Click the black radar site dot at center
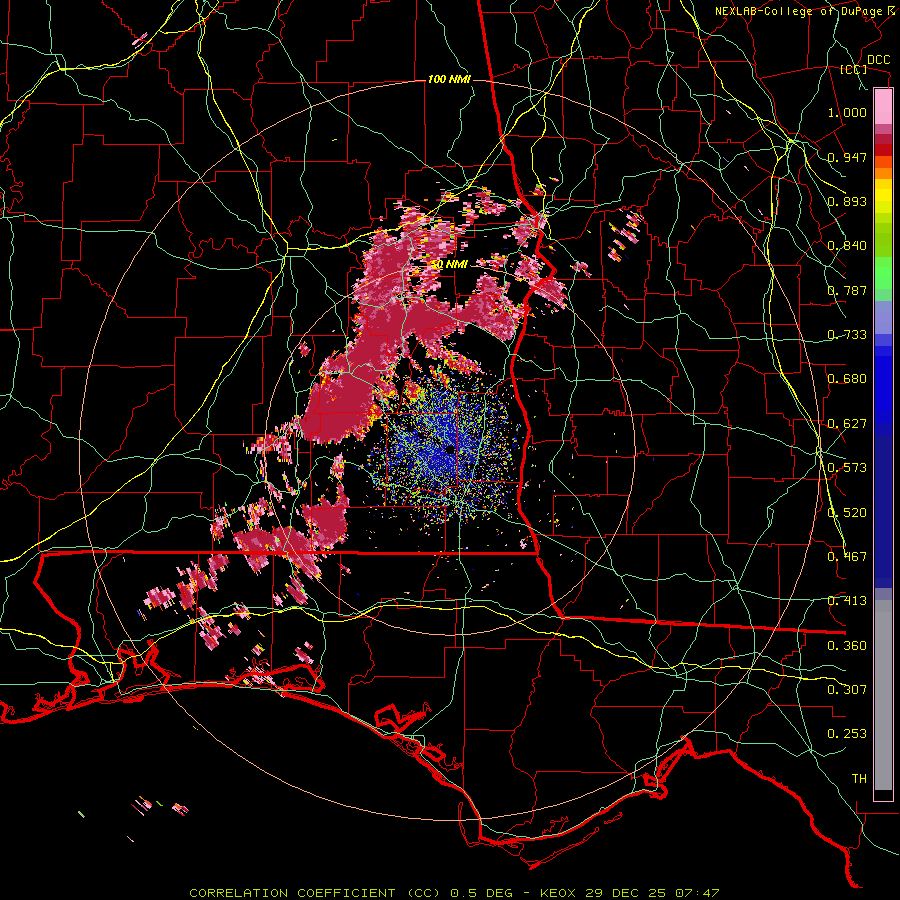 [449, 451]
